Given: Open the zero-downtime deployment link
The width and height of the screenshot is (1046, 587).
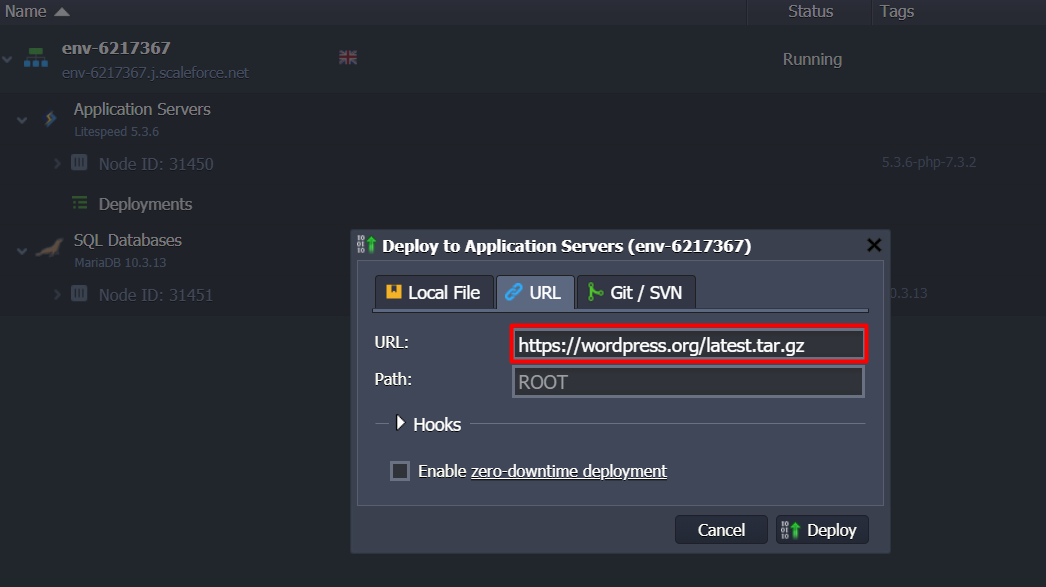Looking at the screenshot, I should coord(568,471).
